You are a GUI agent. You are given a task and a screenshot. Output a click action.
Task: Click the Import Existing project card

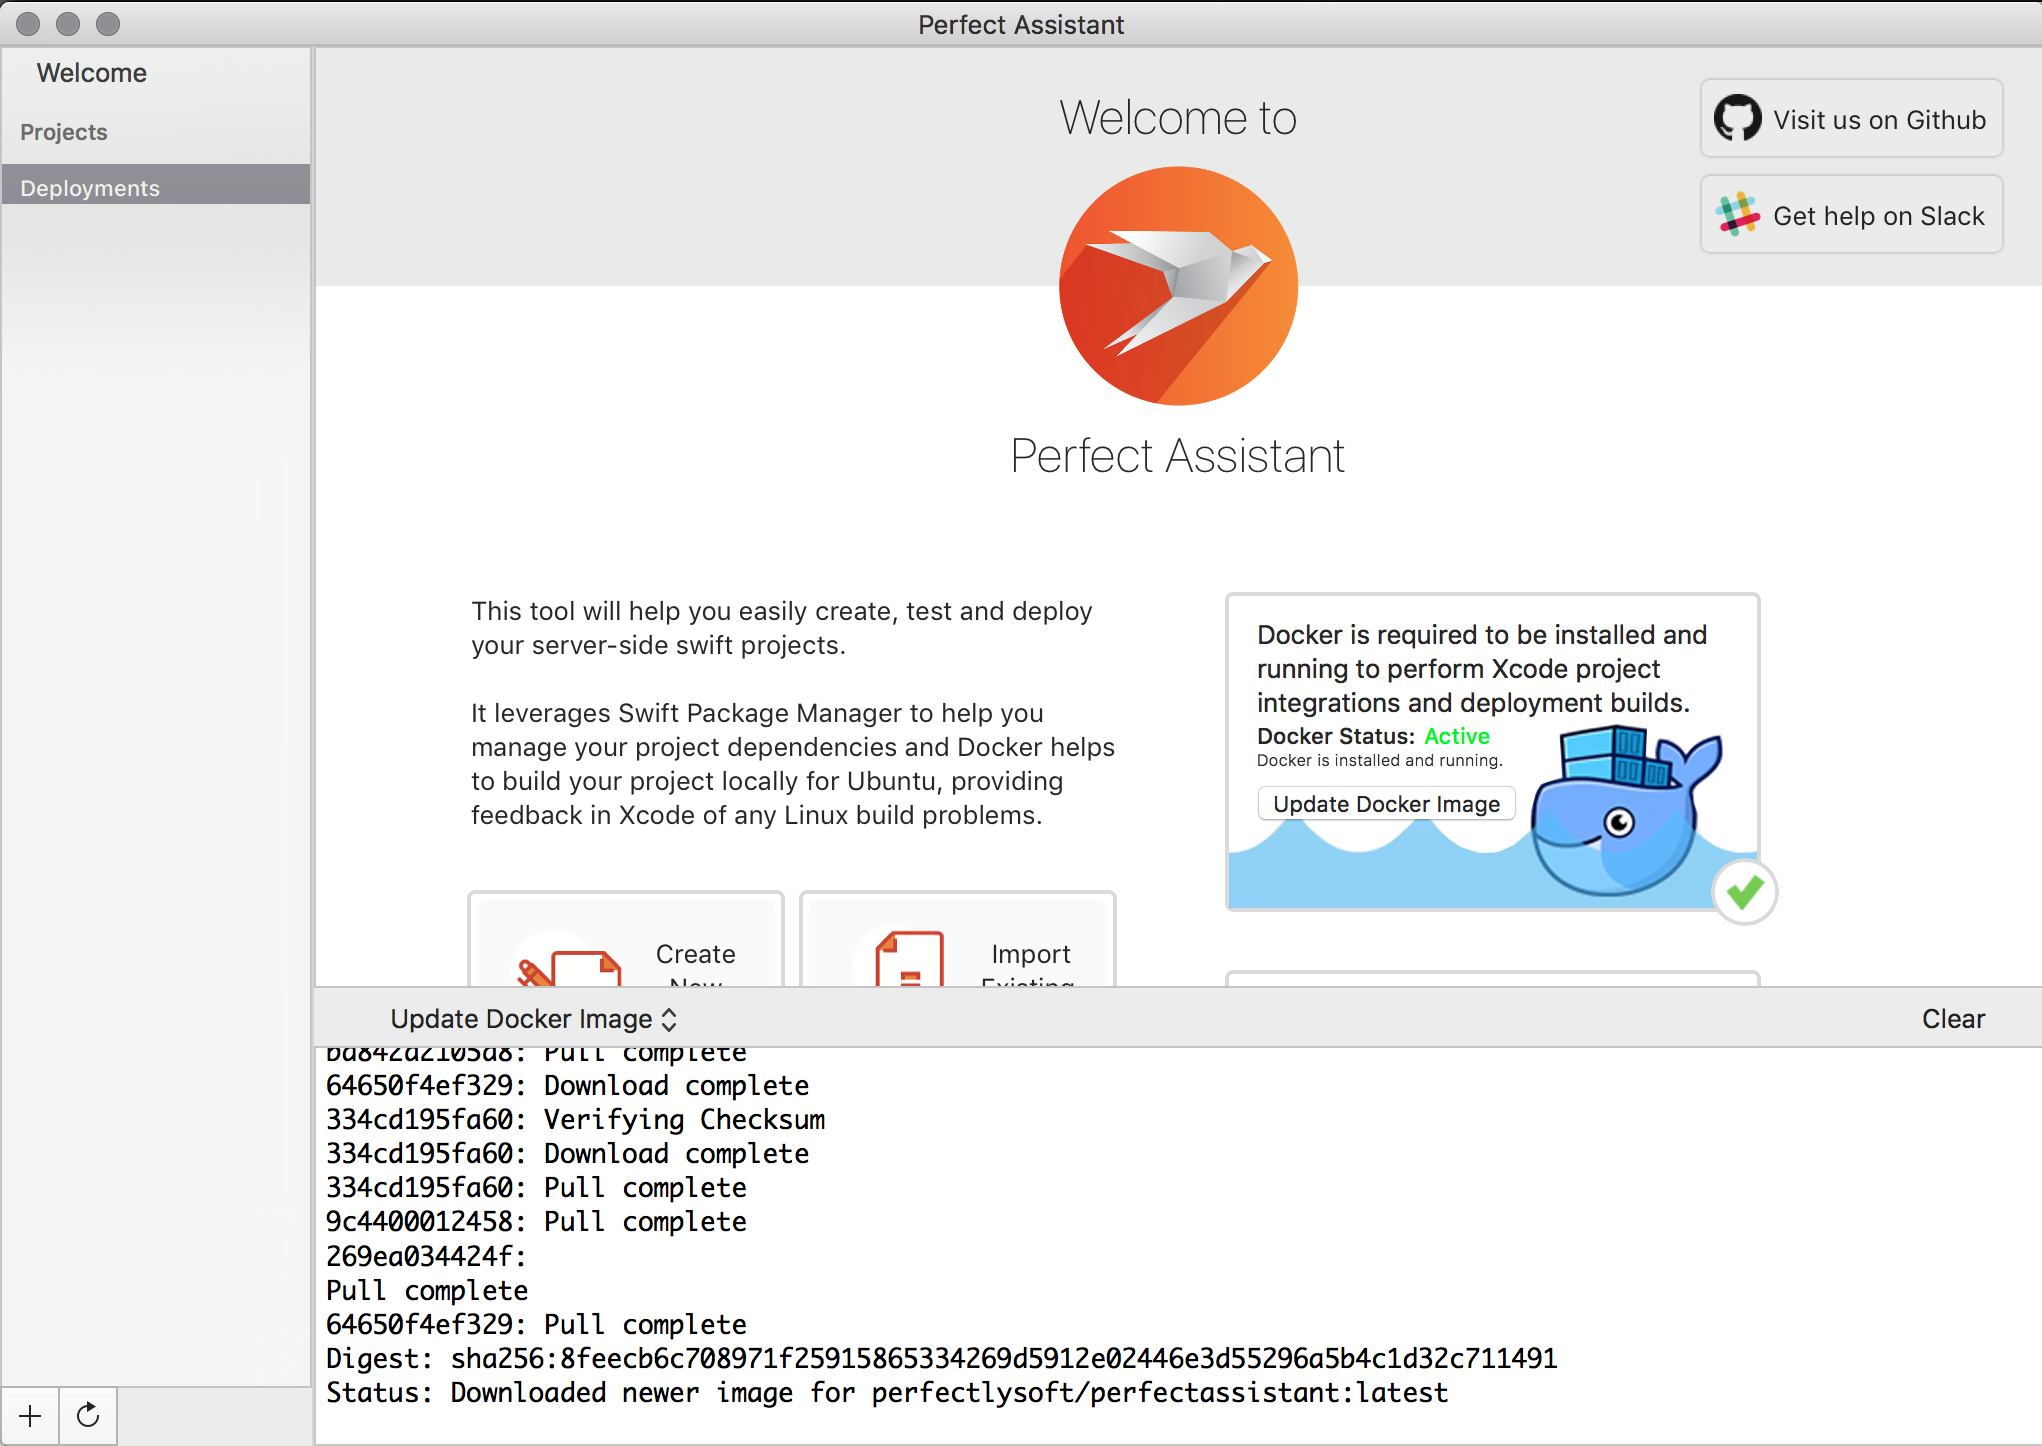958,940
